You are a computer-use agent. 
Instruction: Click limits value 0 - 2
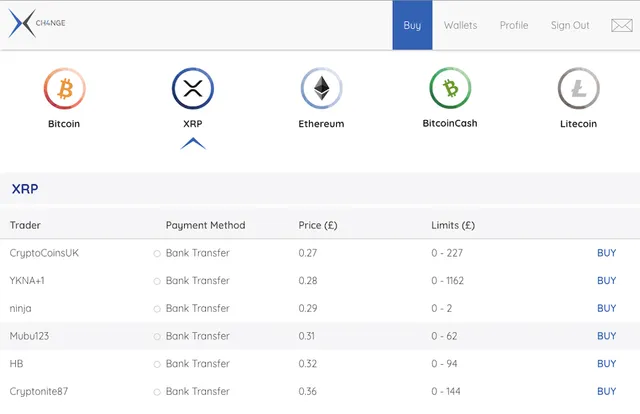[x=442, y=308]
